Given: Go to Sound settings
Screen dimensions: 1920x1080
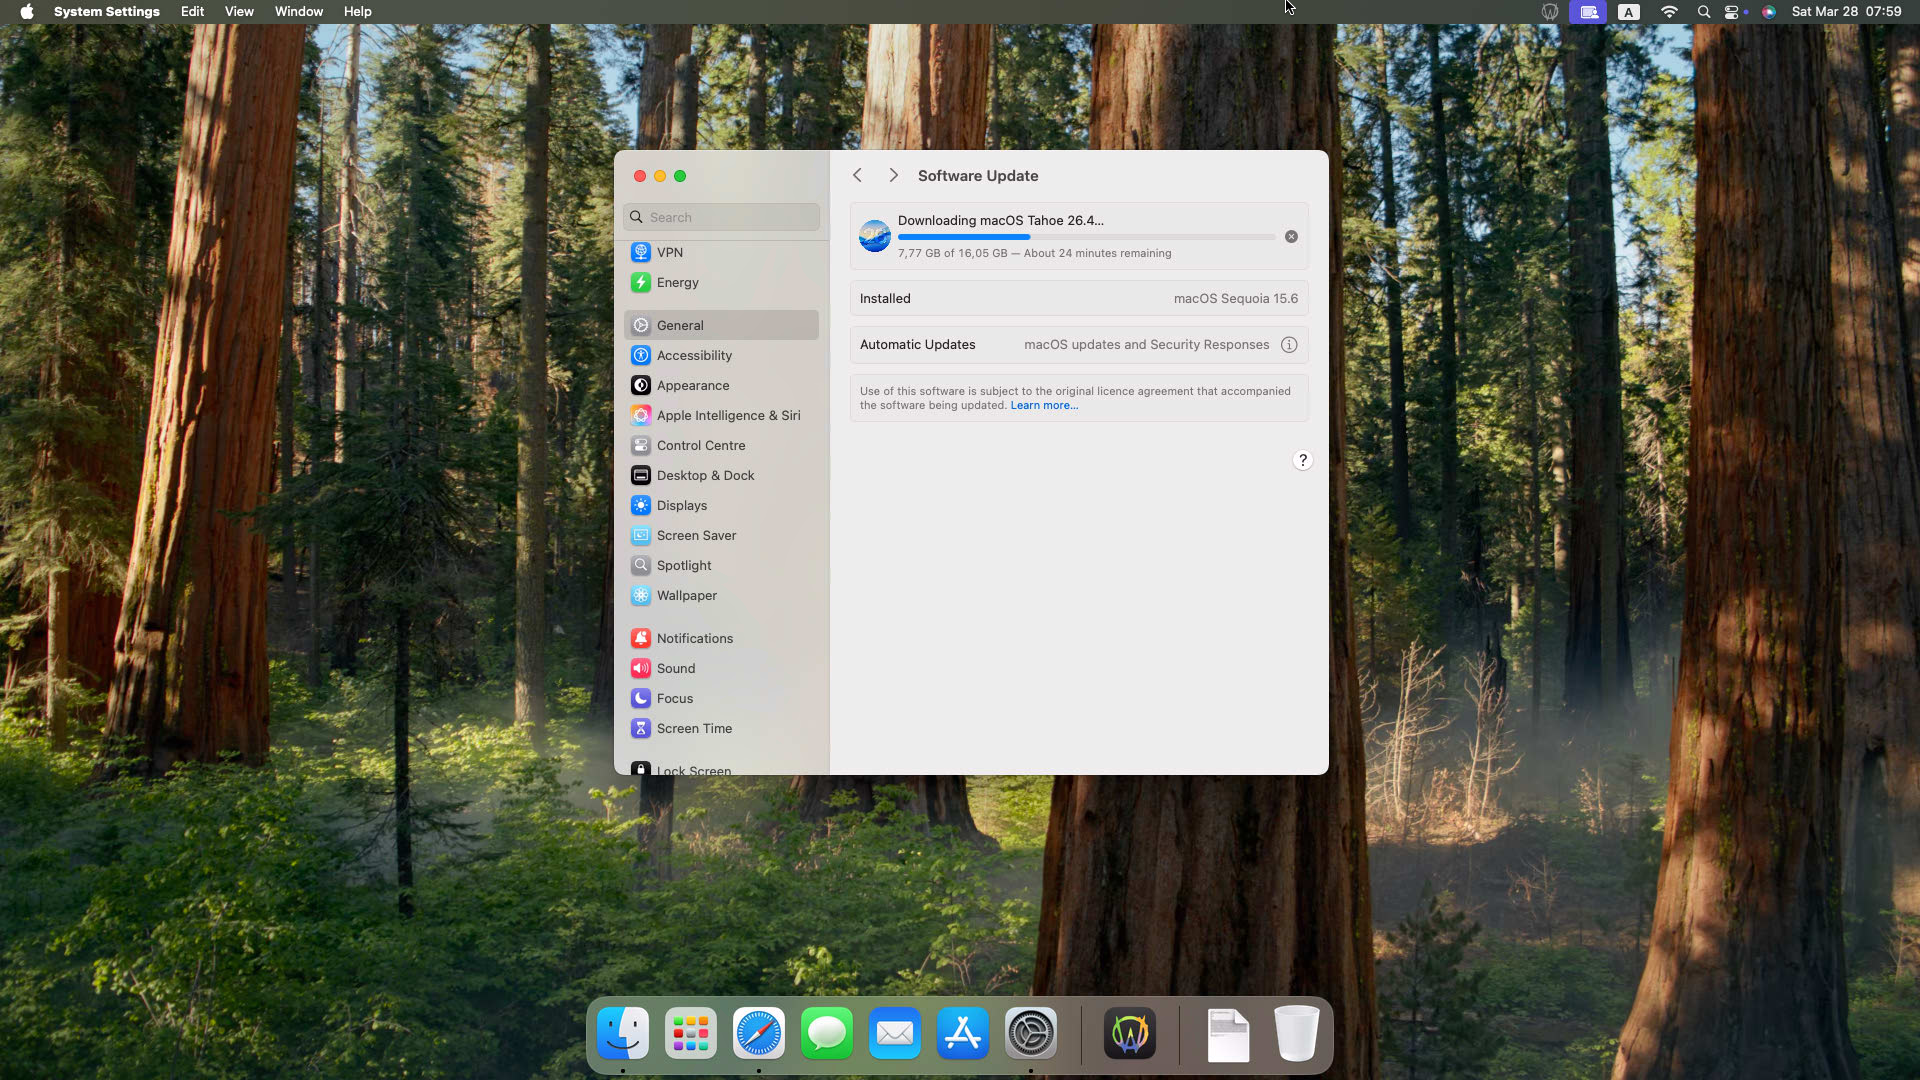Looking at the screenshot, I should [x=721, y=669].
